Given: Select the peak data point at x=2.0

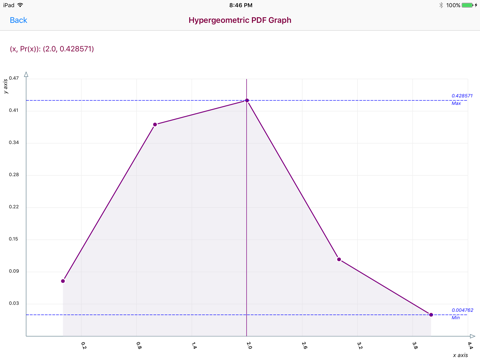Looking at the screenshot, I should click(247, 100).
